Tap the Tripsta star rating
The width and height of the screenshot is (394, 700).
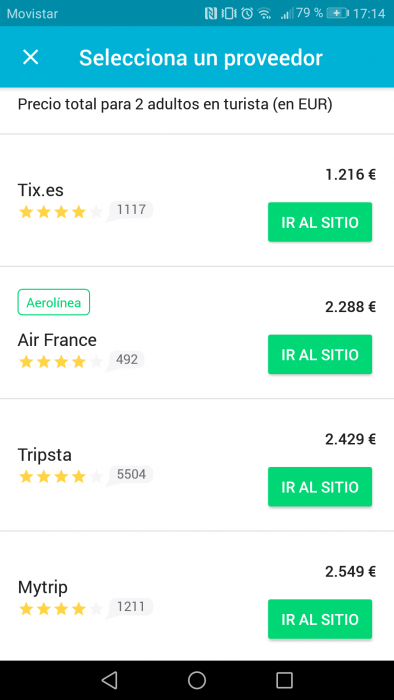coord(61,477)
